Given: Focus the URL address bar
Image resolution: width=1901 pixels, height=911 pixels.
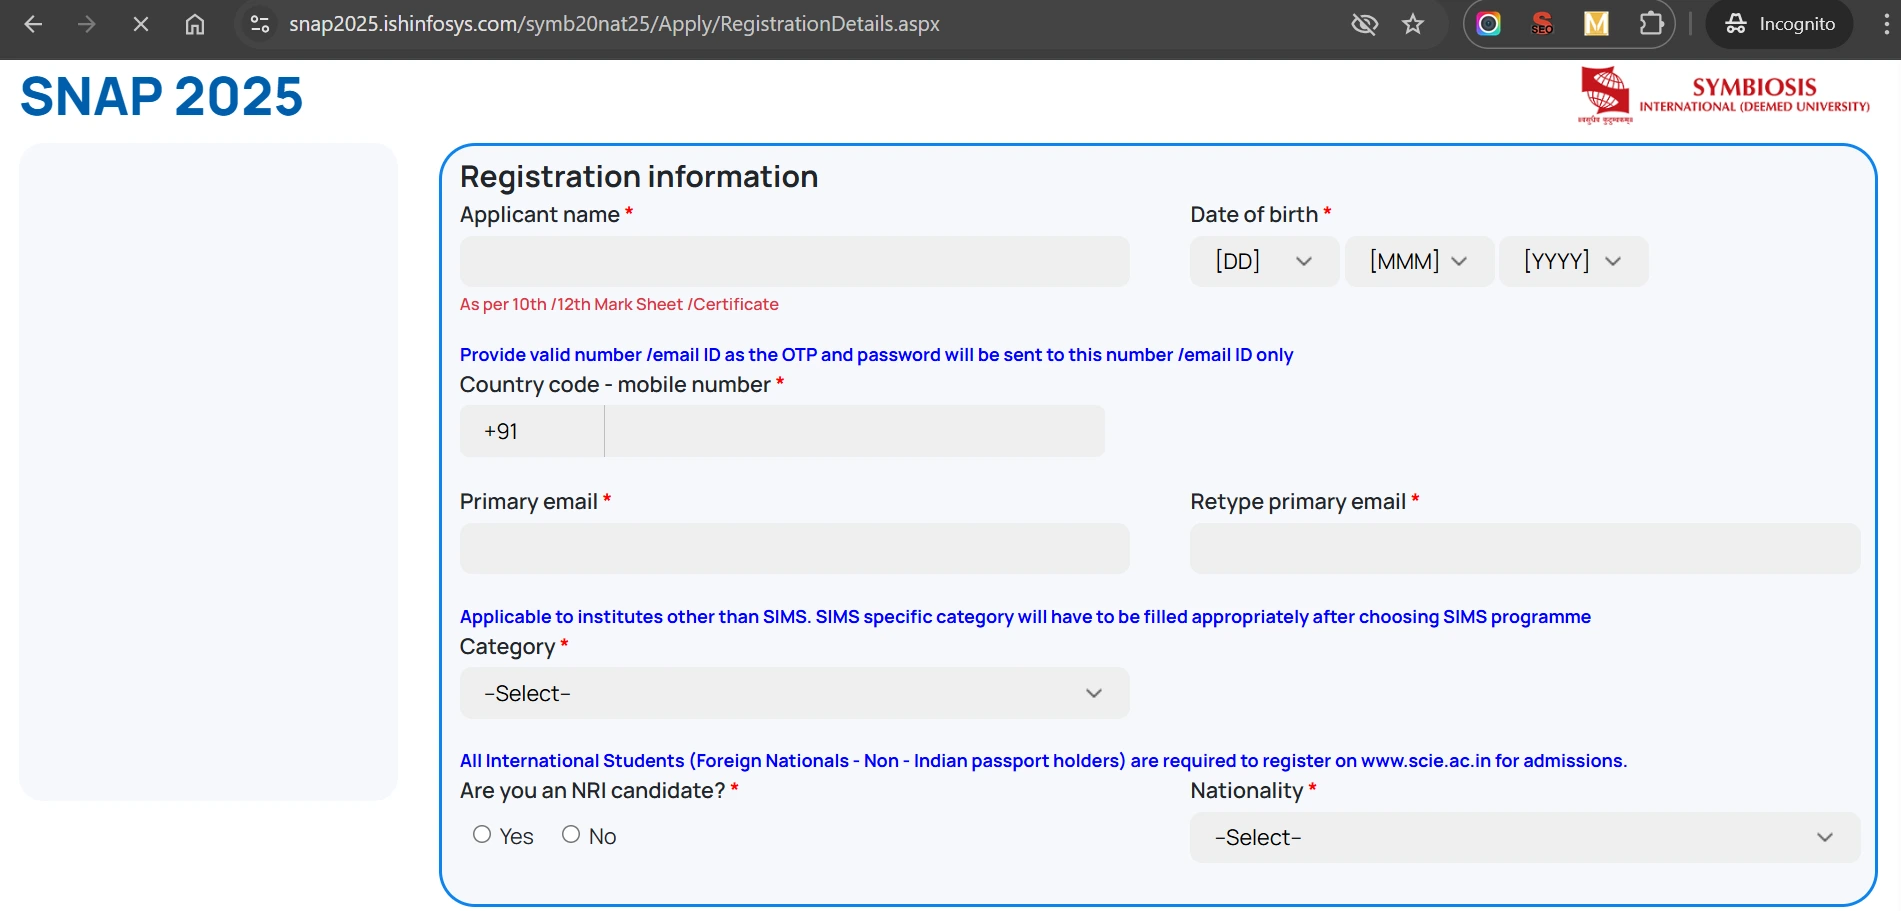Looking at the screenshot, I should tap(614, 24).
